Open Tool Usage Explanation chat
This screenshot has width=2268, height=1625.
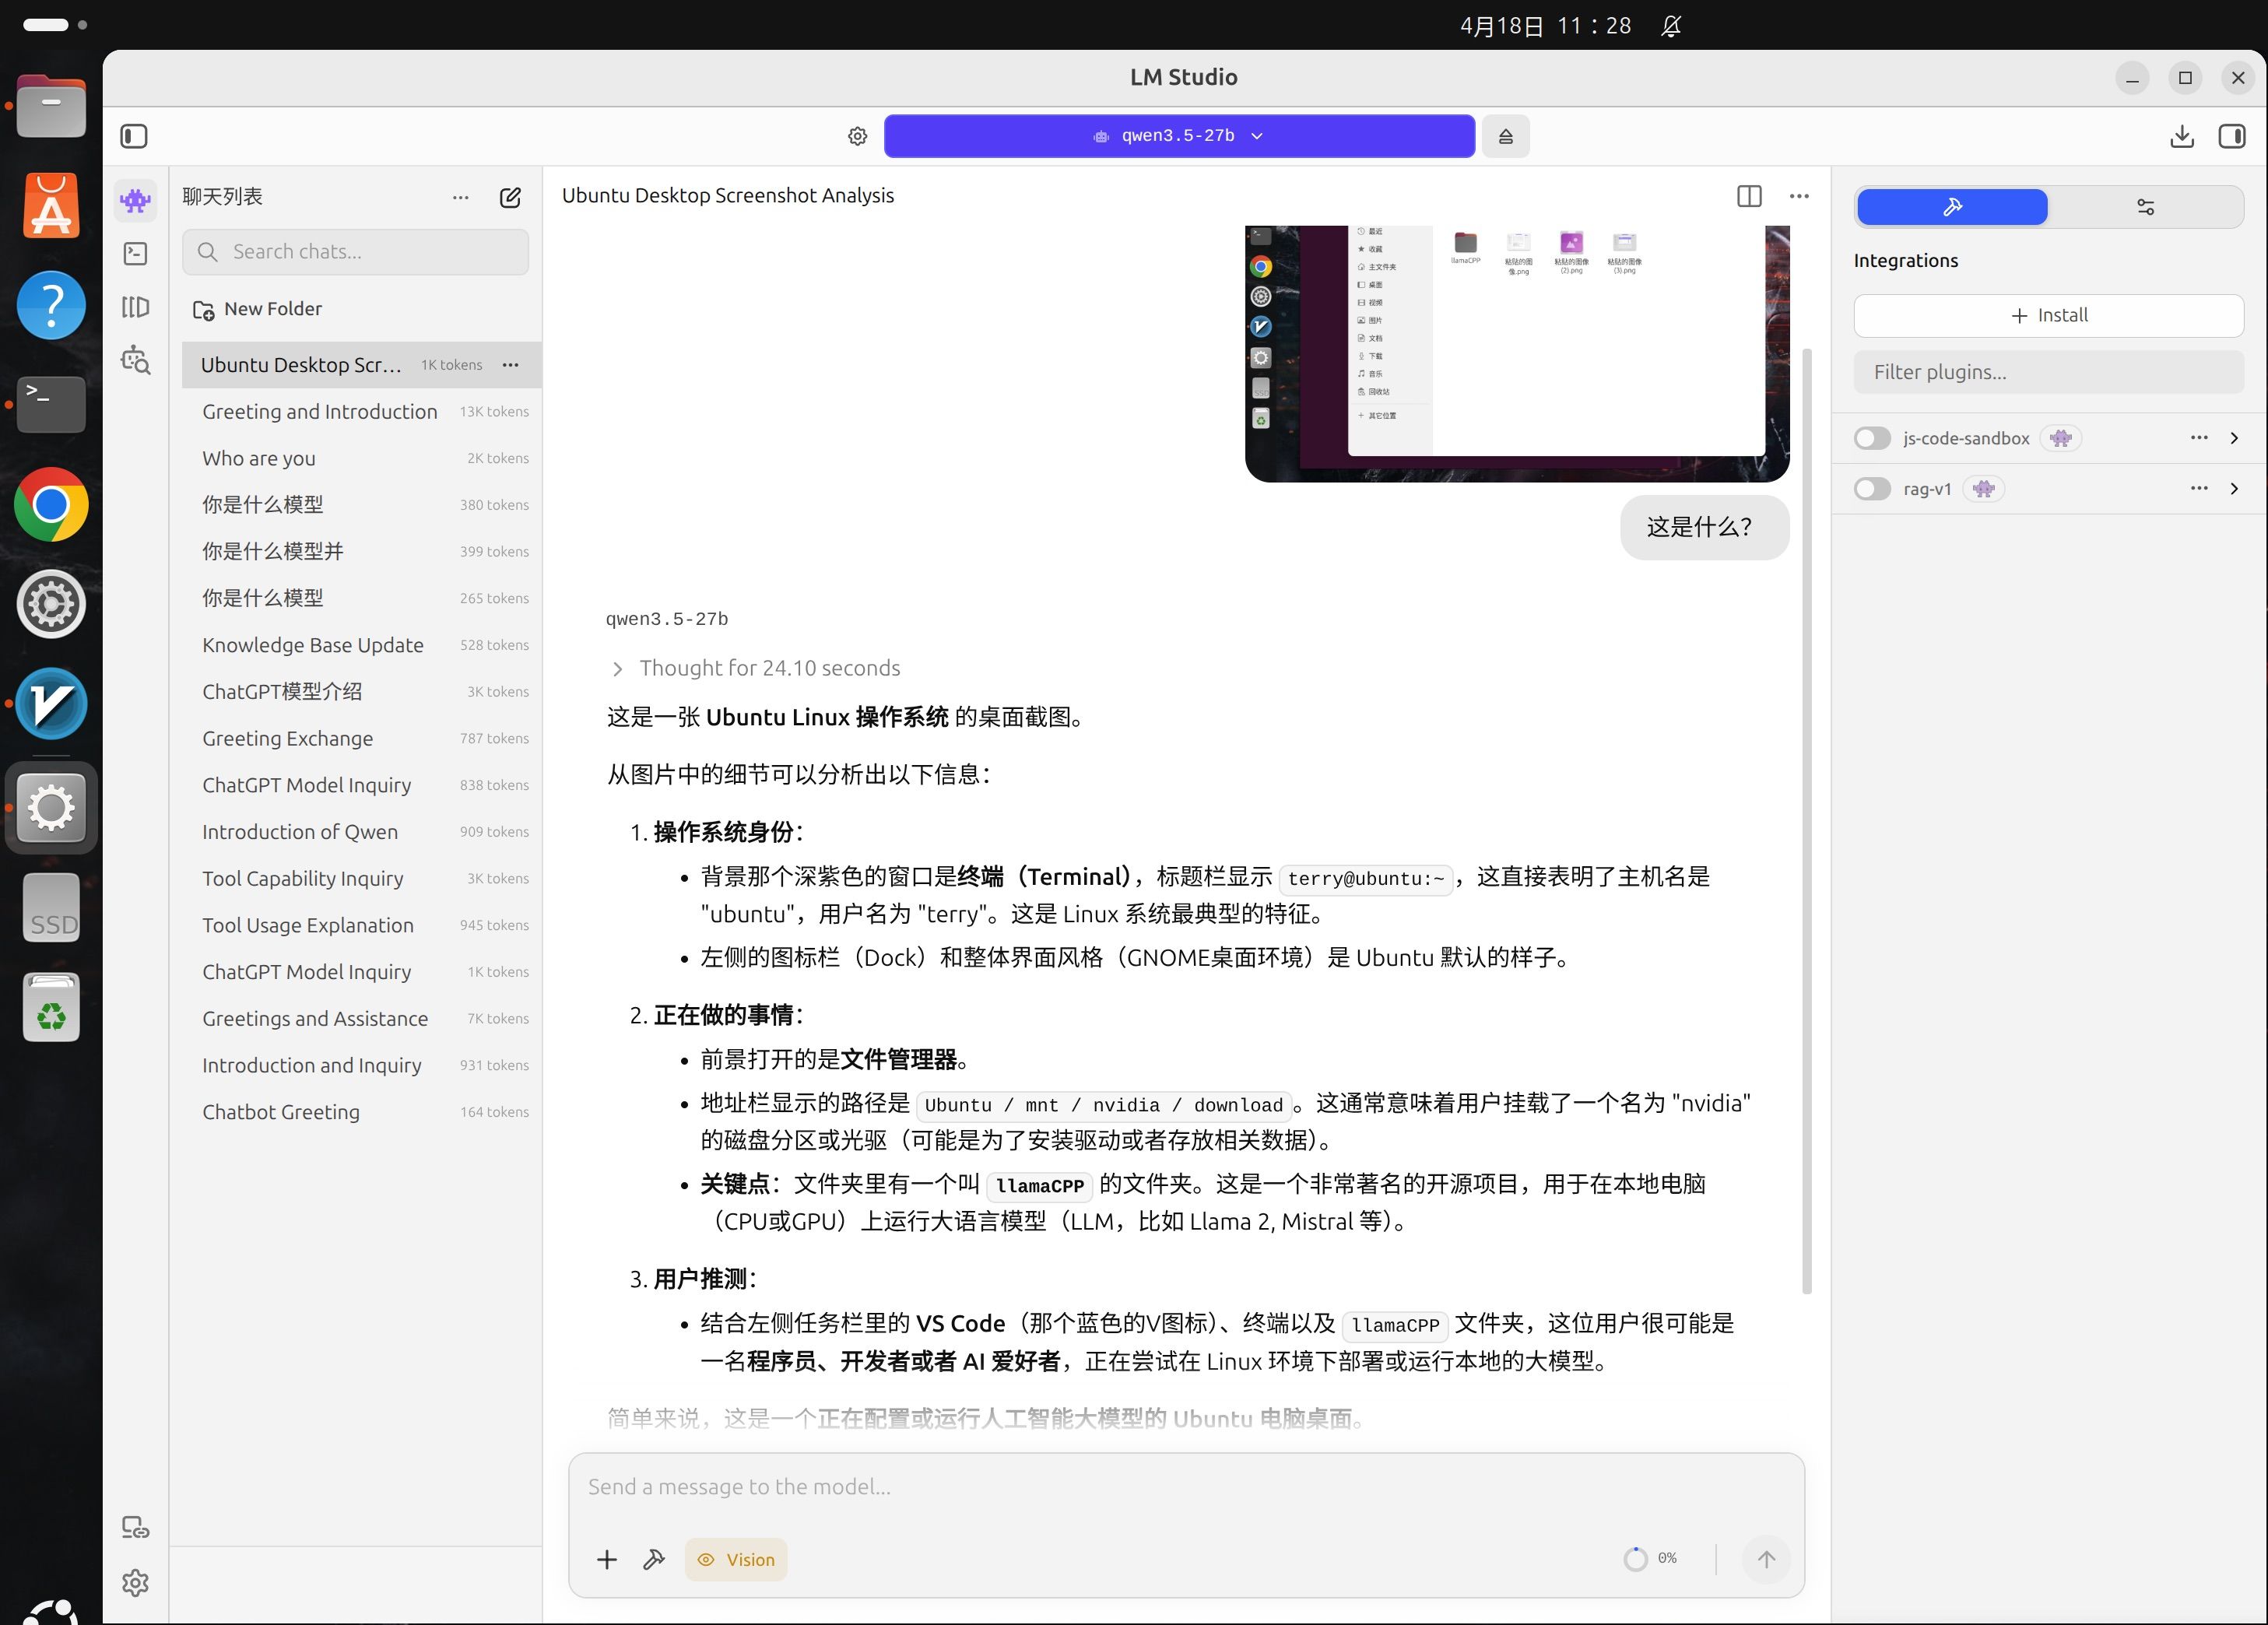[x=362, y=926]
